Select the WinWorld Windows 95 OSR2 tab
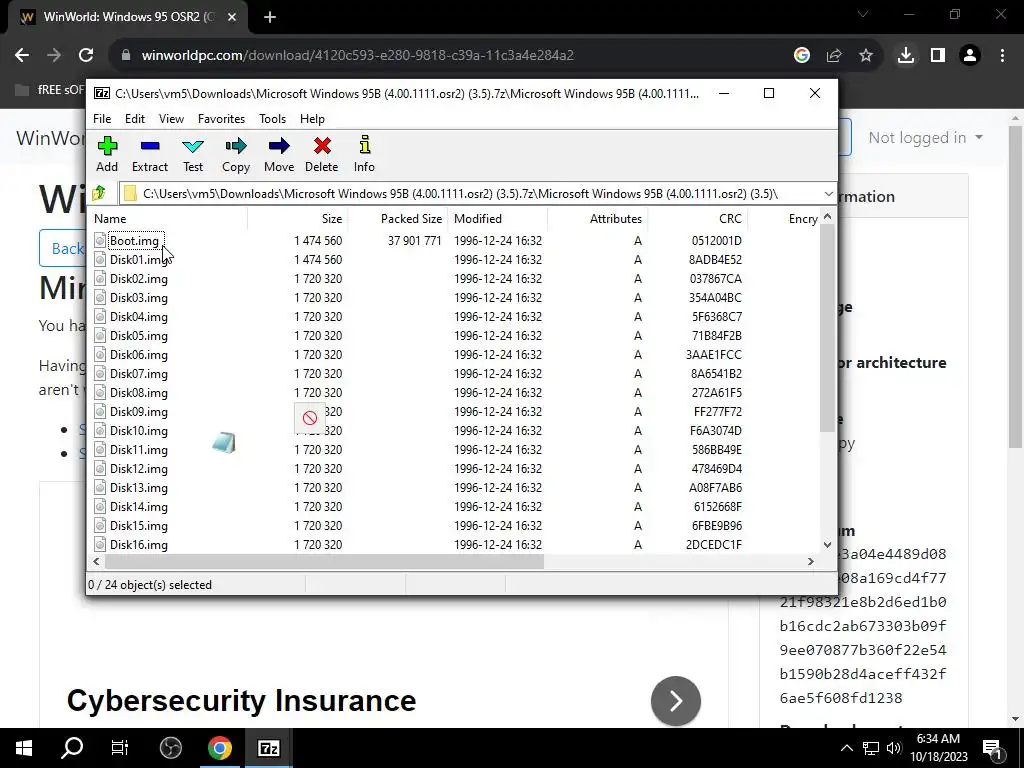The image size is (1024, 768). click(129, 17)
